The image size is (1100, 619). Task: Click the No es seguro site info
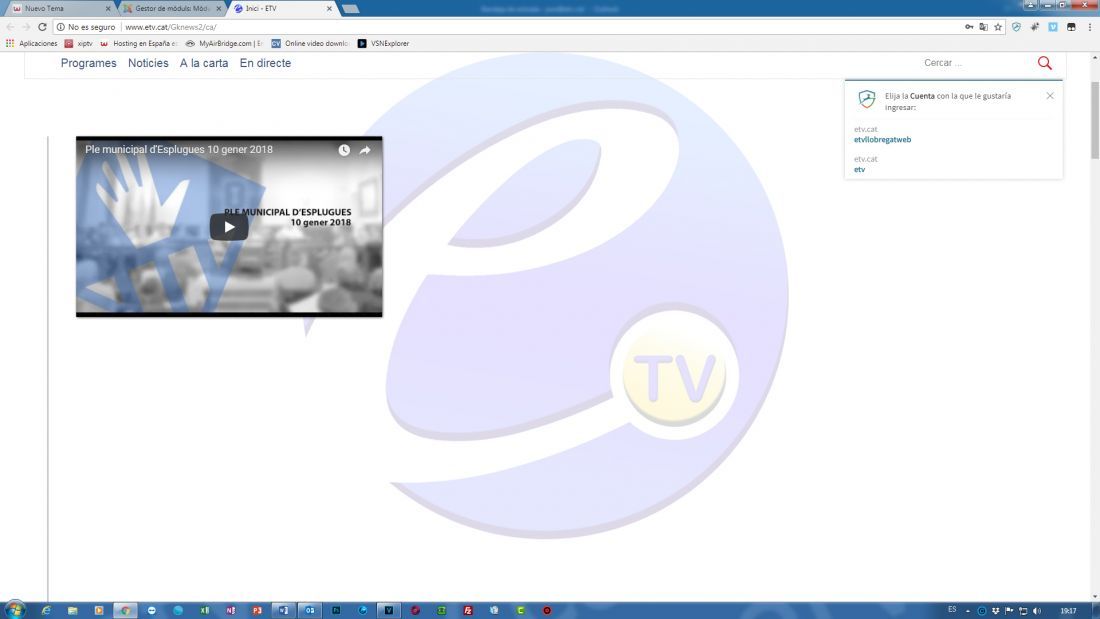click(x=86, y=27)
